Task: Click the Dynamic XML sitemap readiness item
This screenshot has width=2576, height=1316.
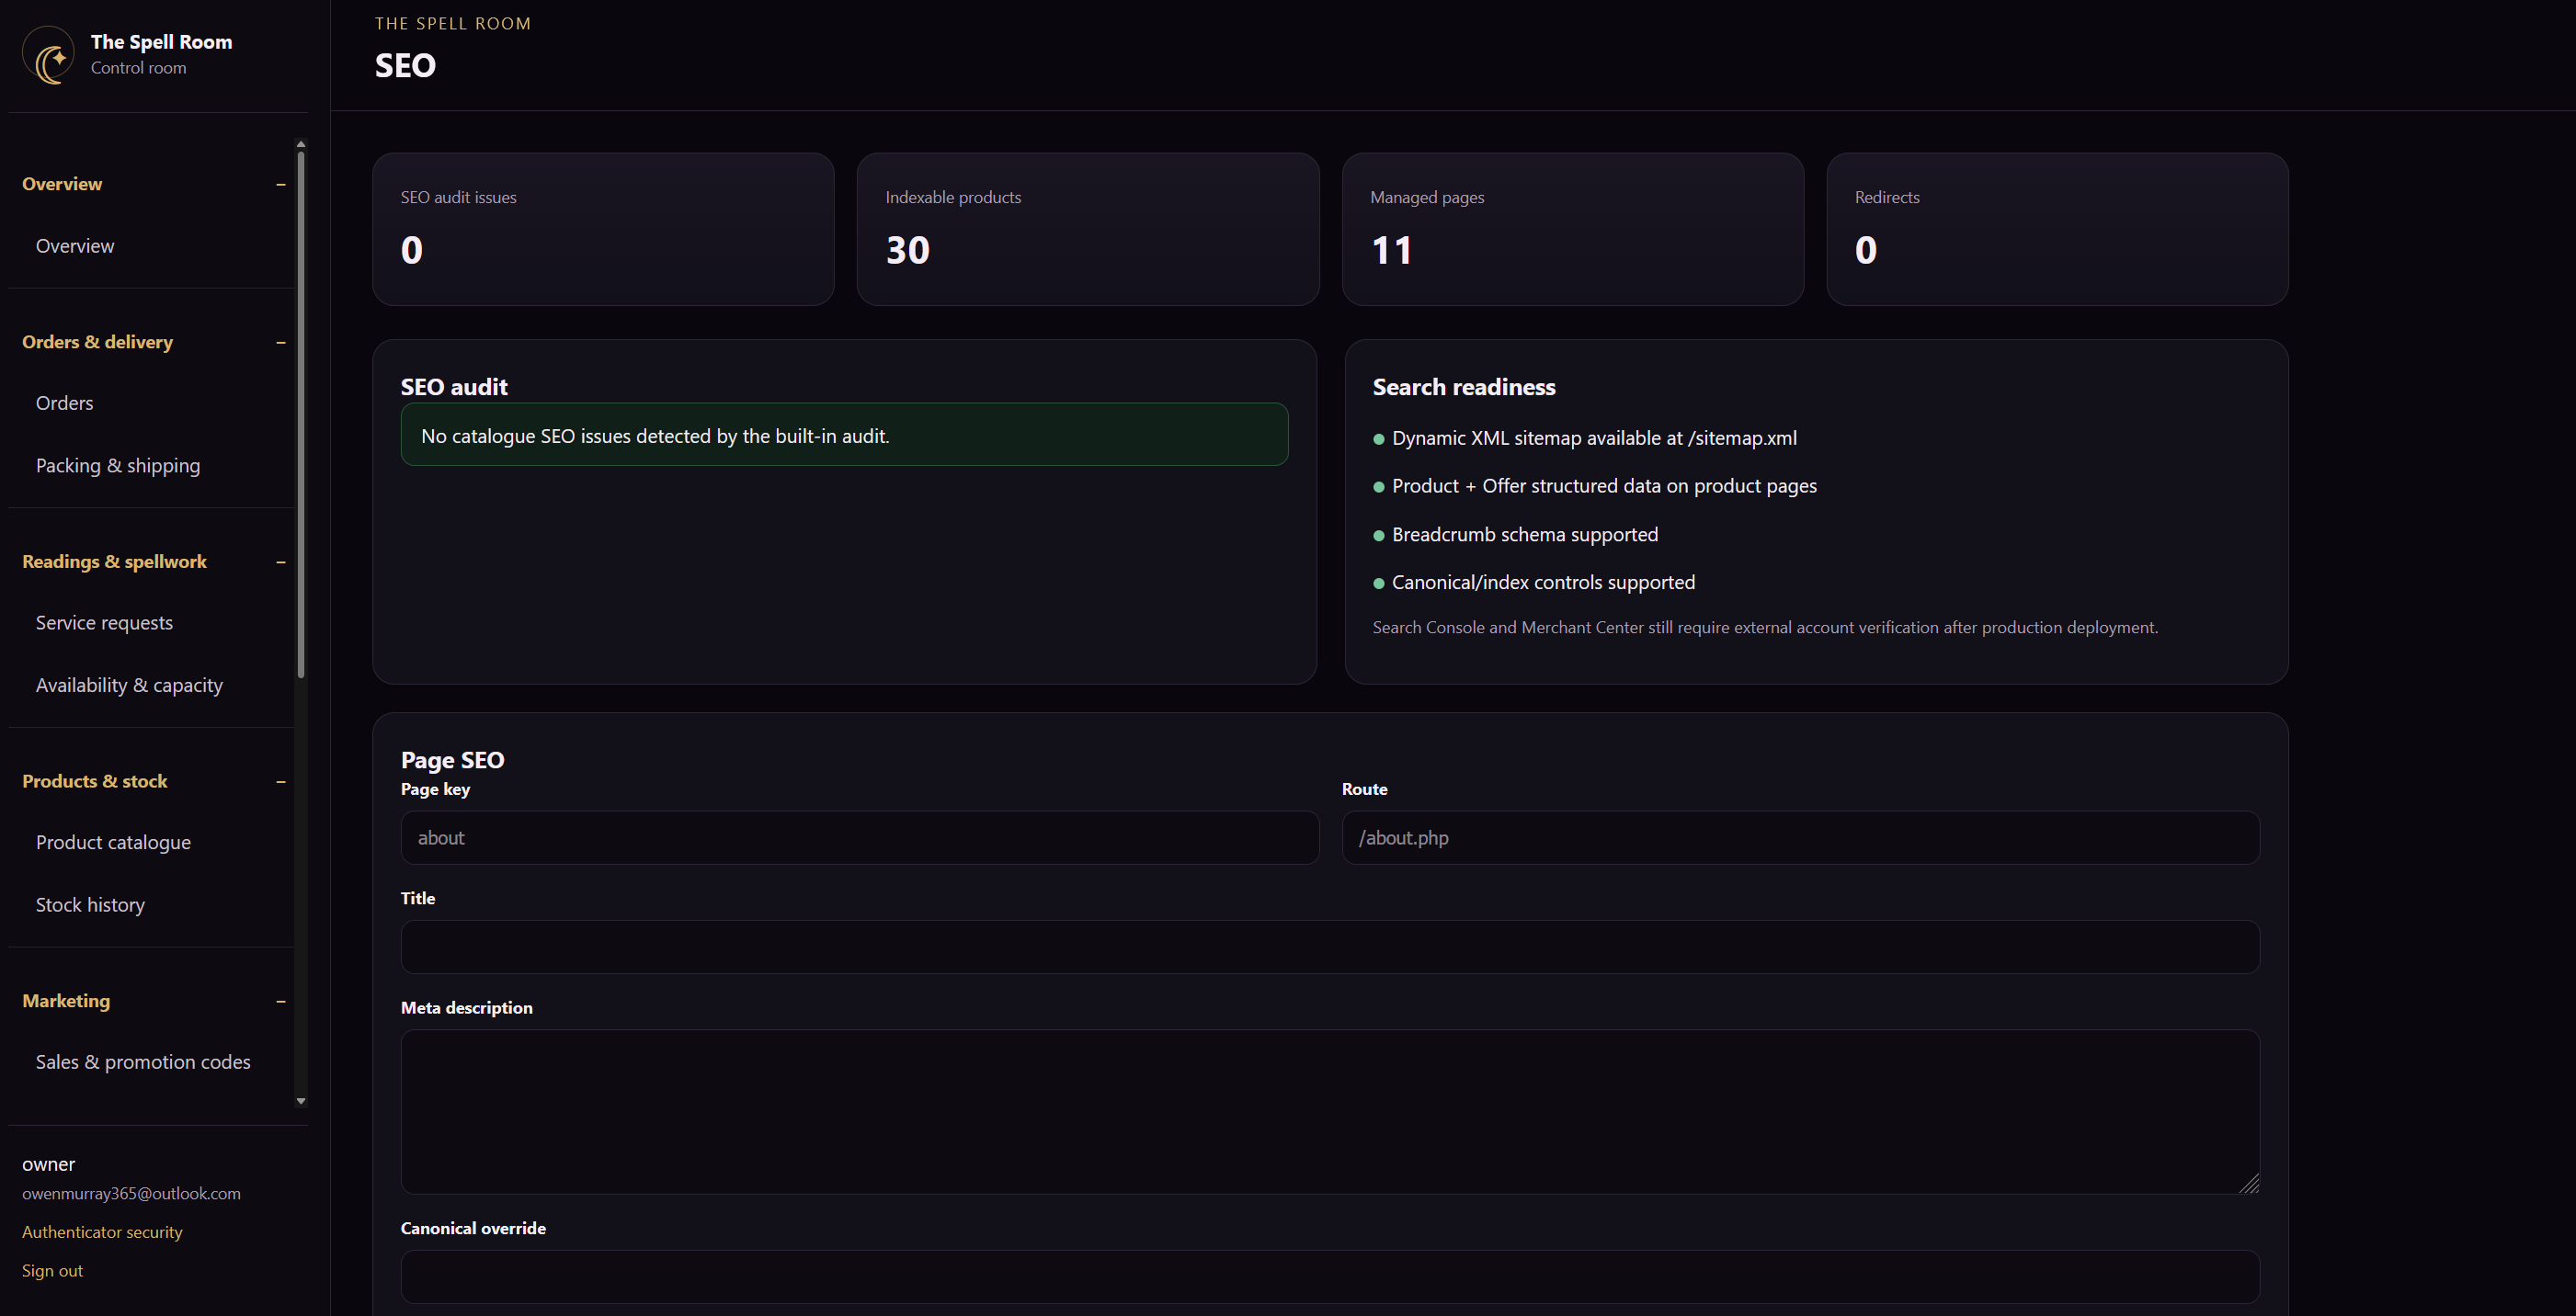Action: click(x=1585, y=438)
